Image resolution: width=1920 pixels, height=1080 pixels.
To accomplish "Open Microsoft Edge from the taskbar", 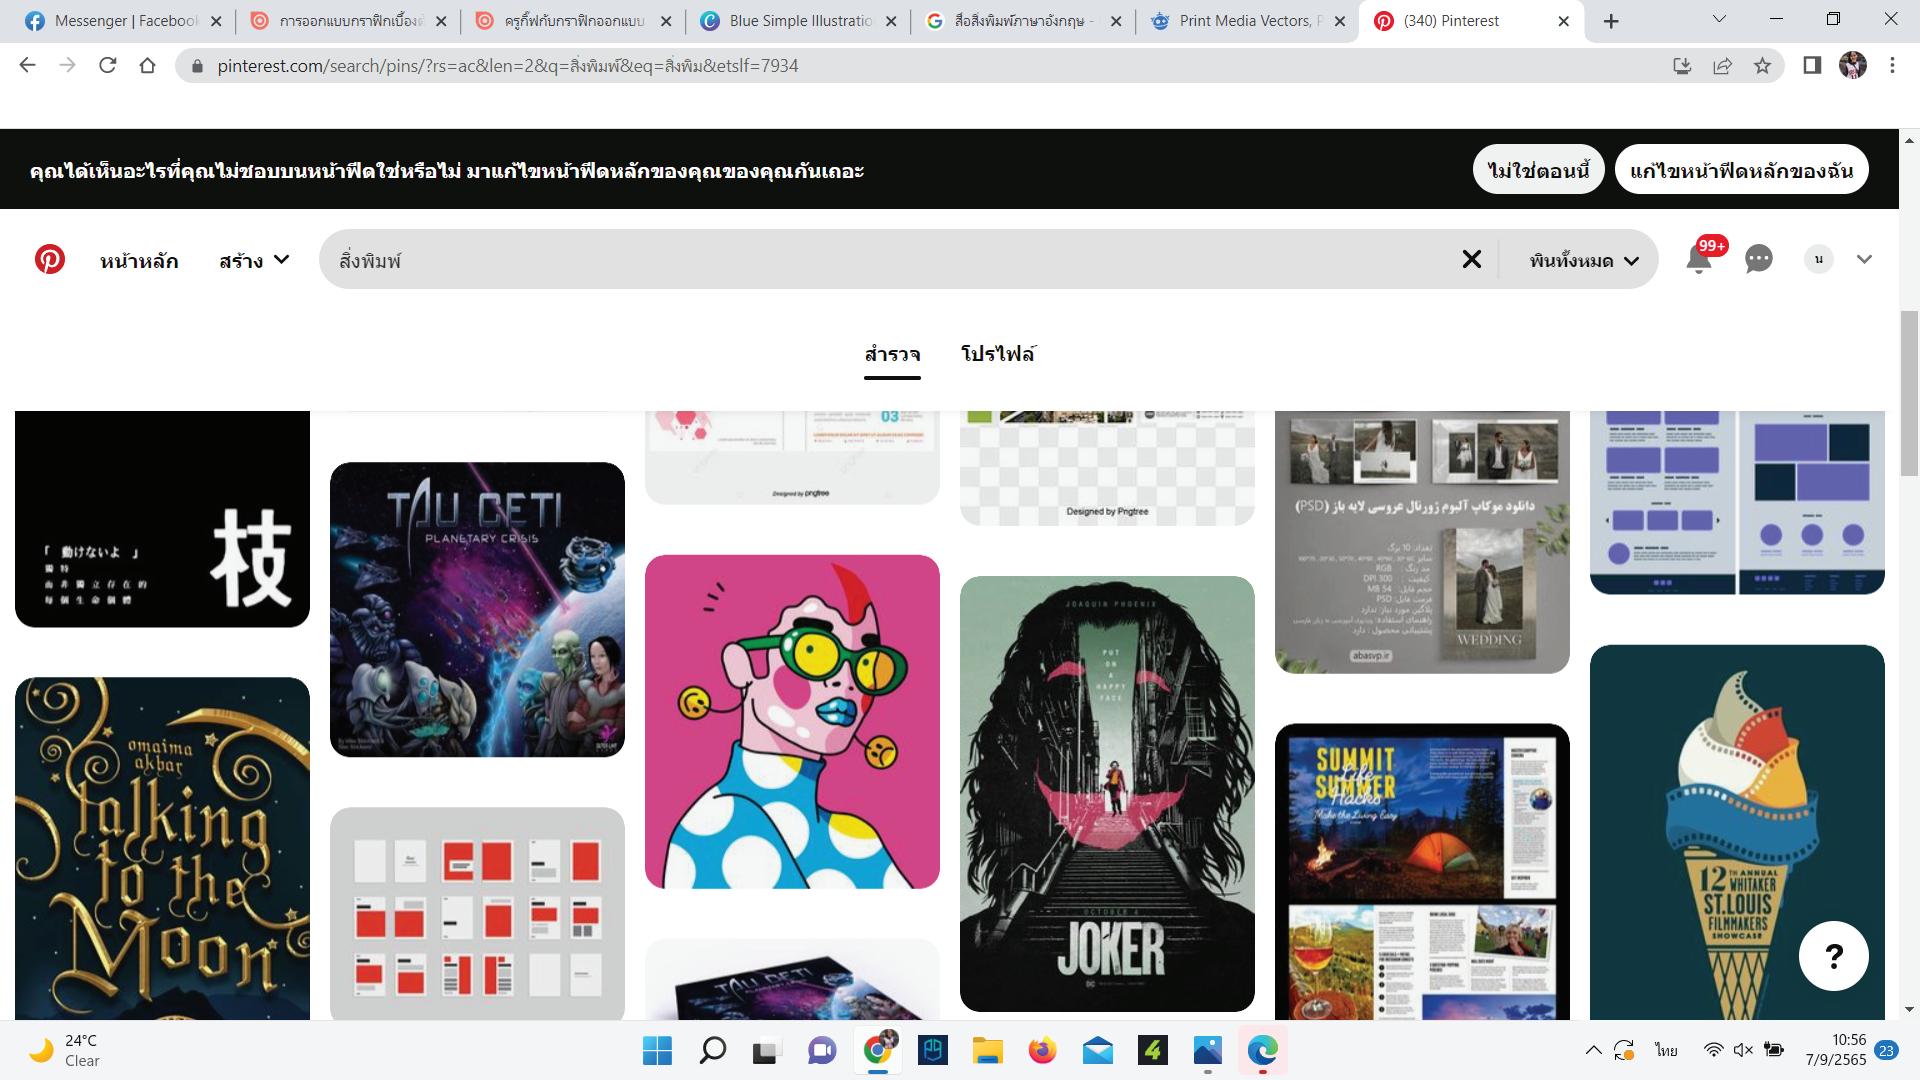I will [1262, 1050].
